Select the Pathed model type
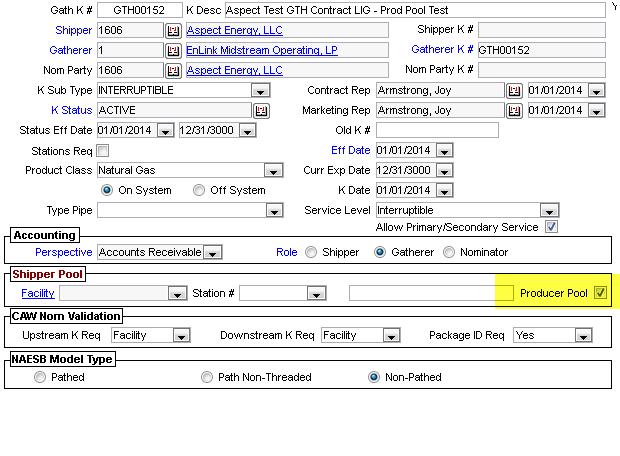The height and width of the screenshot is (456, 620). 40,377
